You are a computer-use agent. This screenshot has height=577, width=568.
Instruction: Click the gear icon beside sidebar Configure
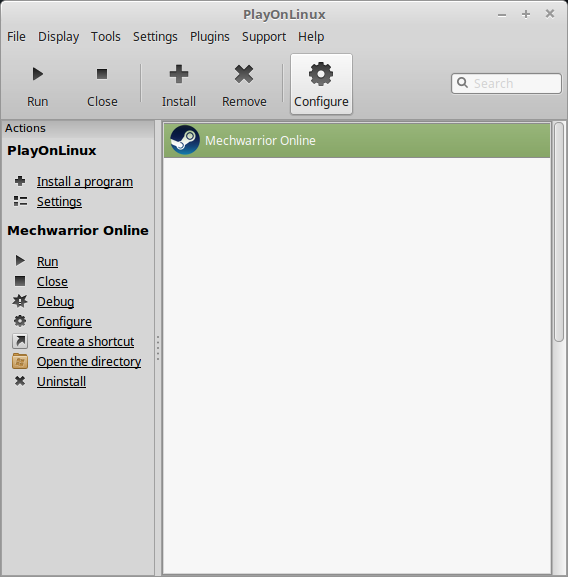20,321
